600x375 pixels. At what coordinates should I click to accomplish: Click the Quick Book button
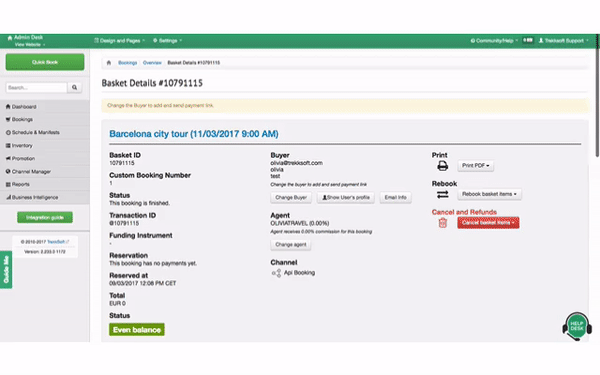(x=45, y=62)
